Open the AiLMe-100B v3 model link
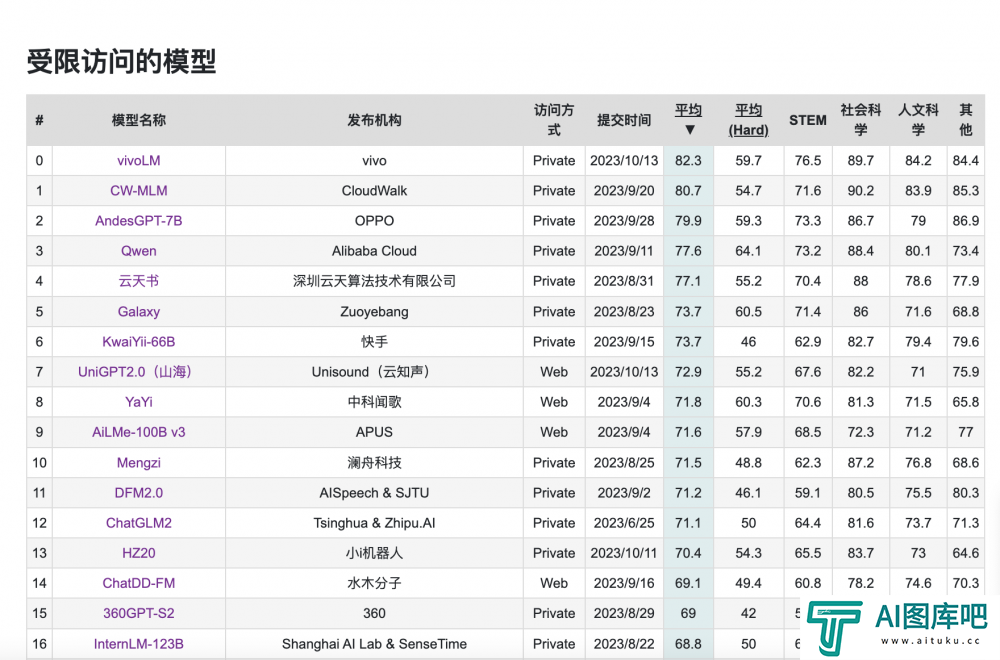This screenshot has width=1000, height=660. tap(138, 432)
